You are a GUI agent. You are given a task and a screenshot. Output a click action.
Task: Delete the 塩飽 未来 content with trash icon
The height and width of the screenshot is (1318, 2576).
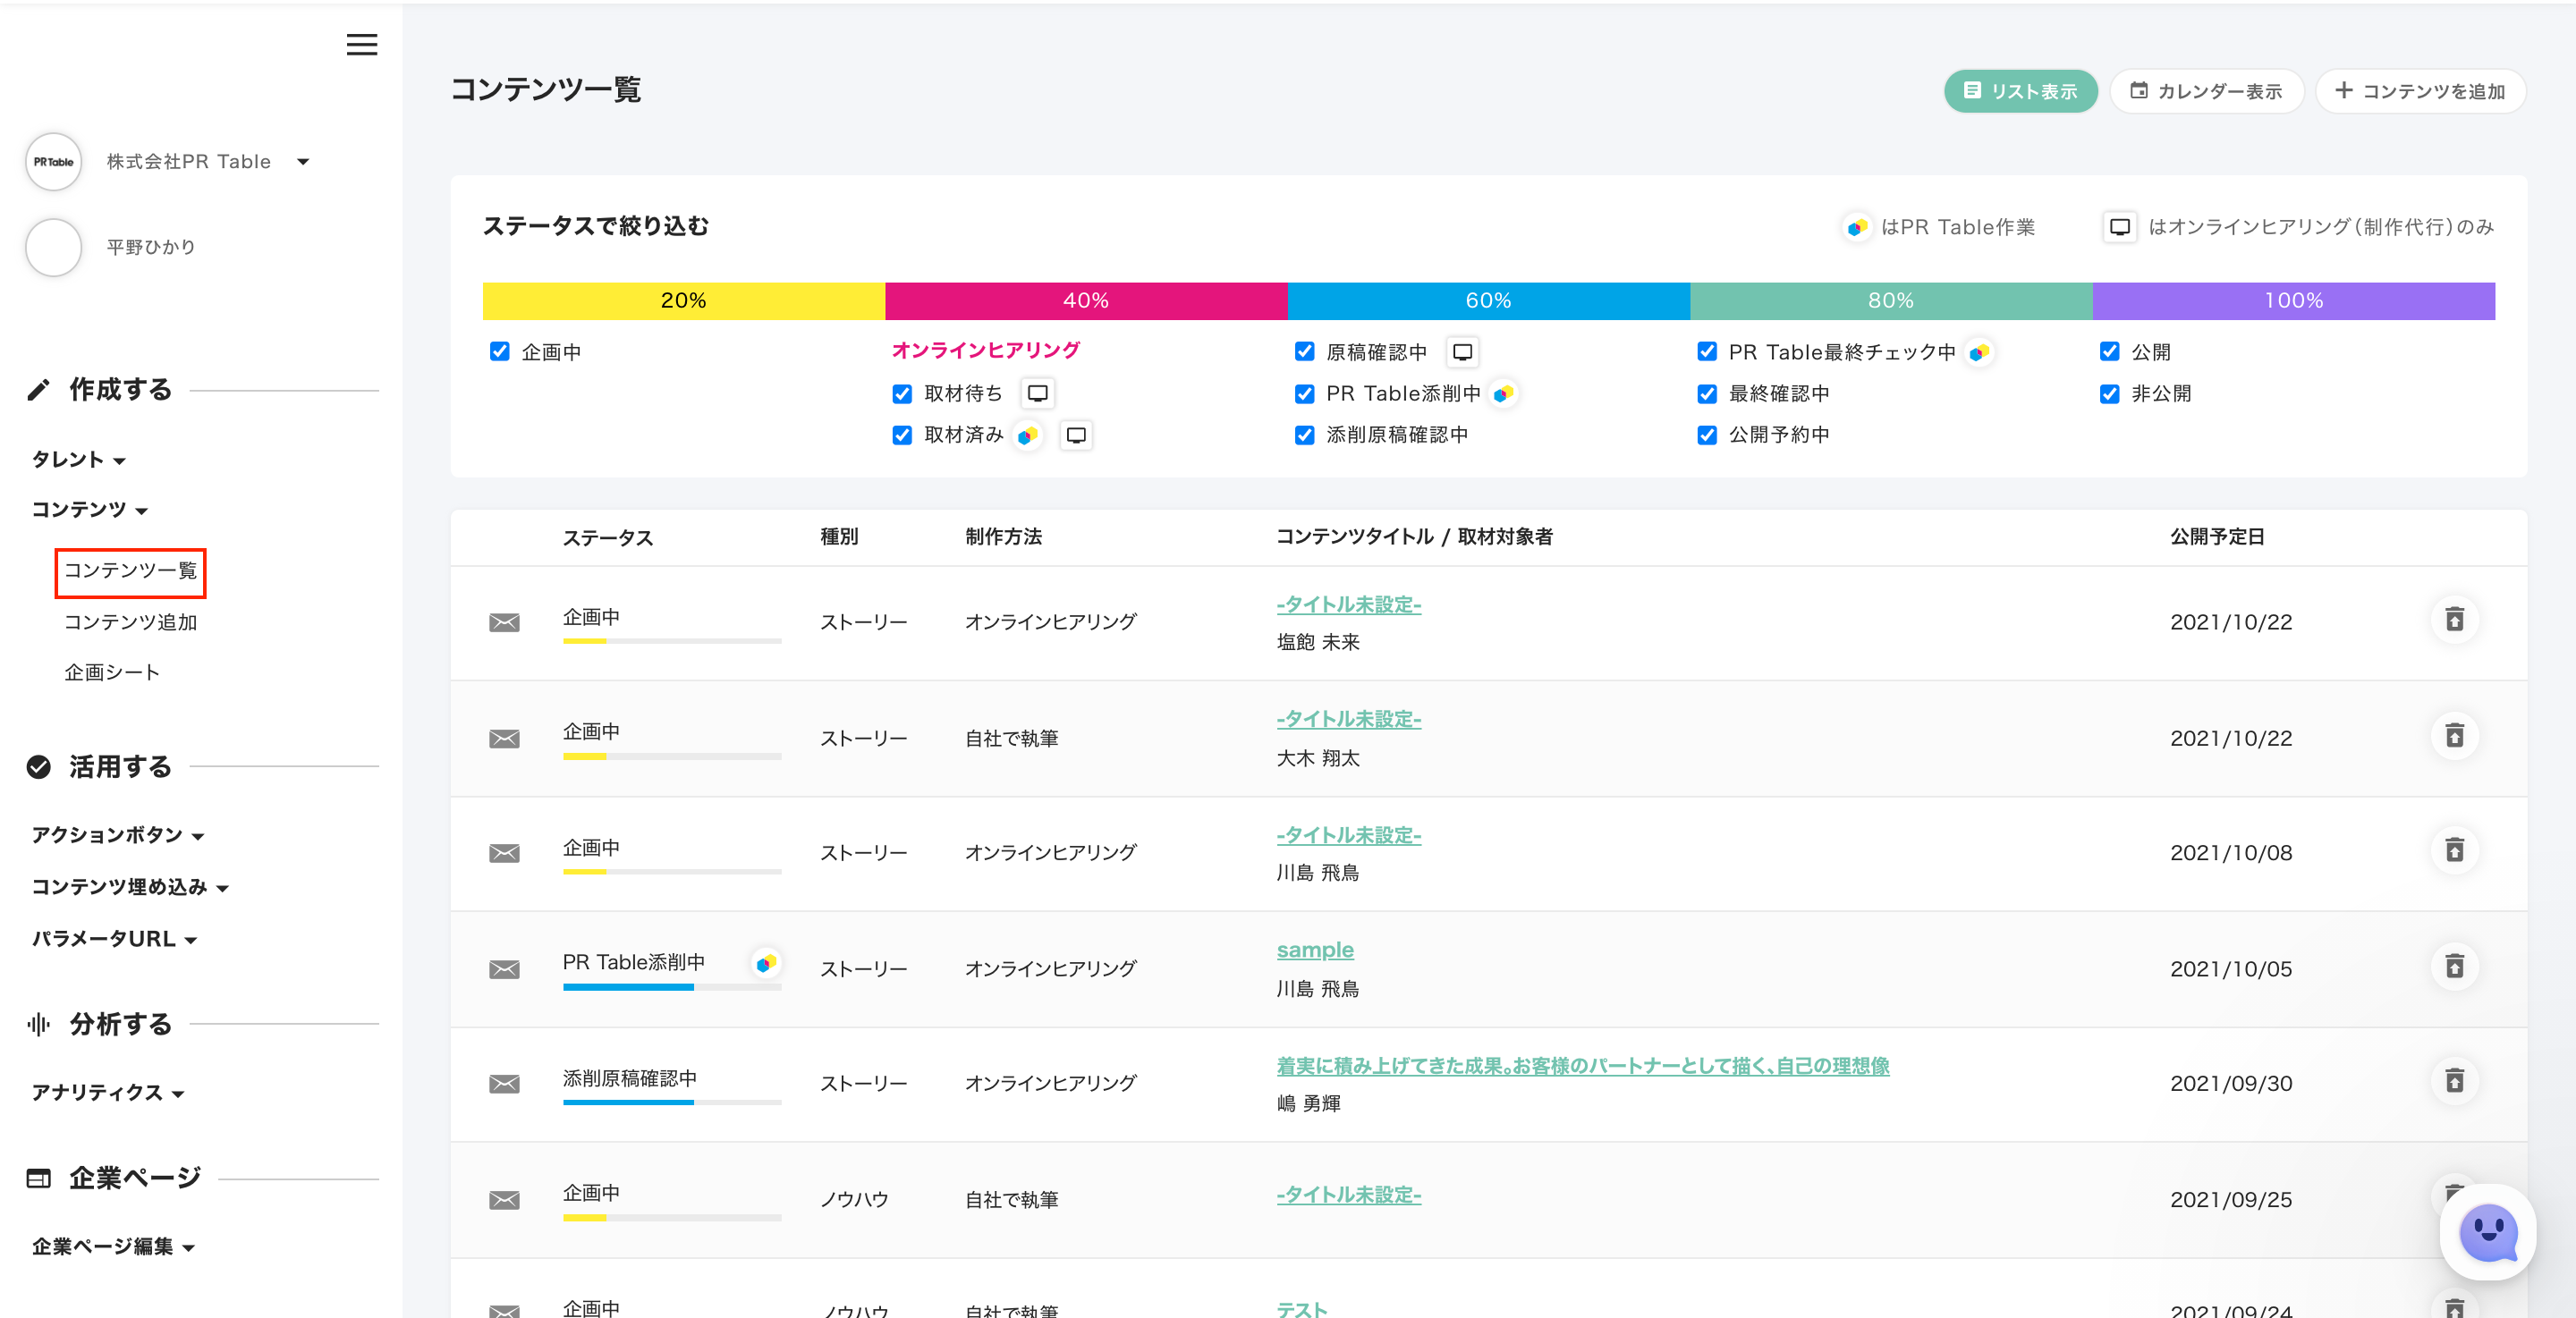2454,620
